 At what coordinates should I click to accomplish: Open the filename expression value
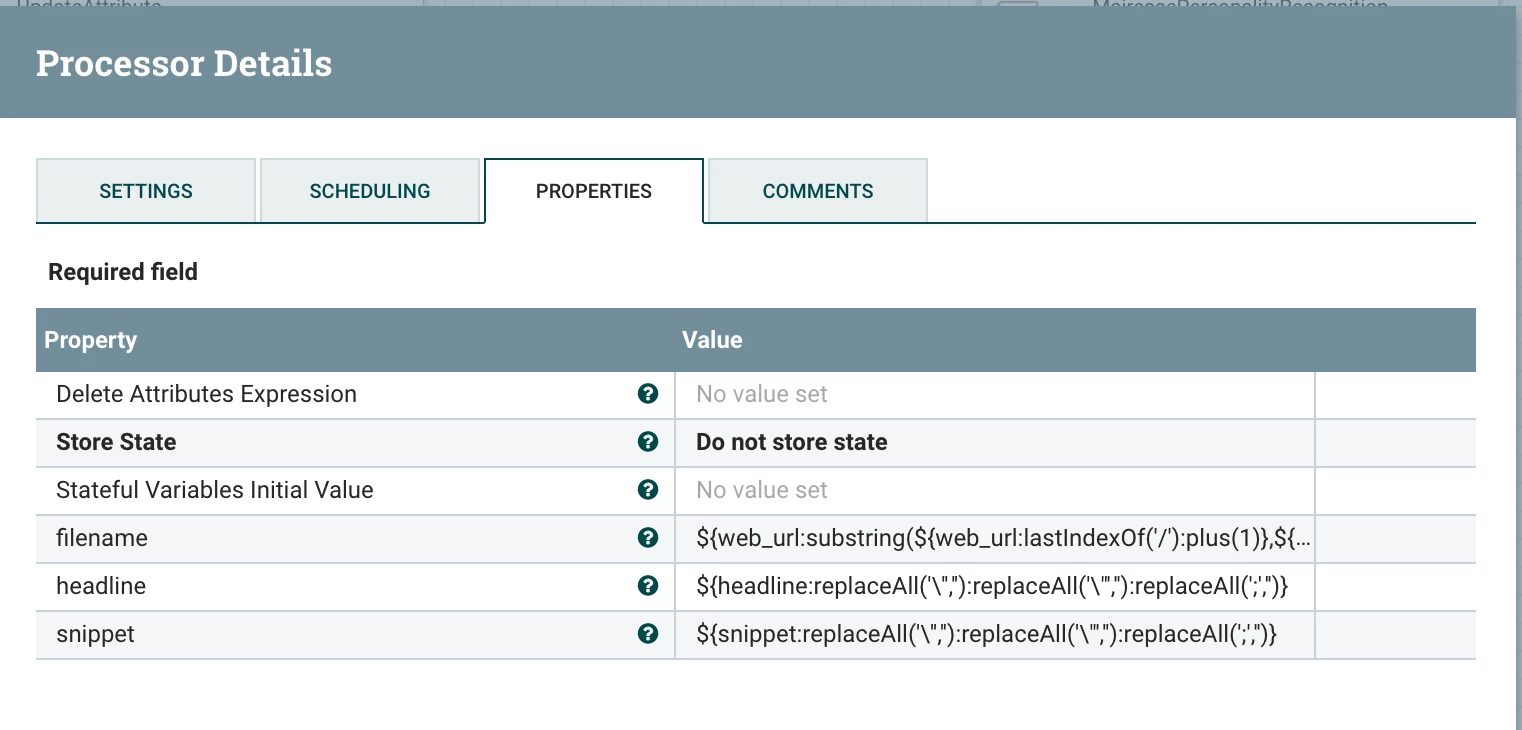pyautogui.click(x=995, y=538)
